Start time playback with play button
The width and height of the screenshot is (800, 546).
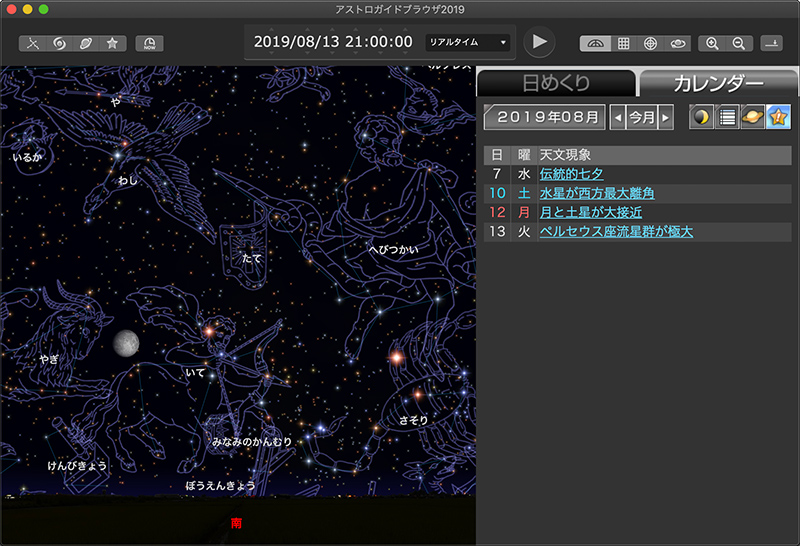(539, 42)
